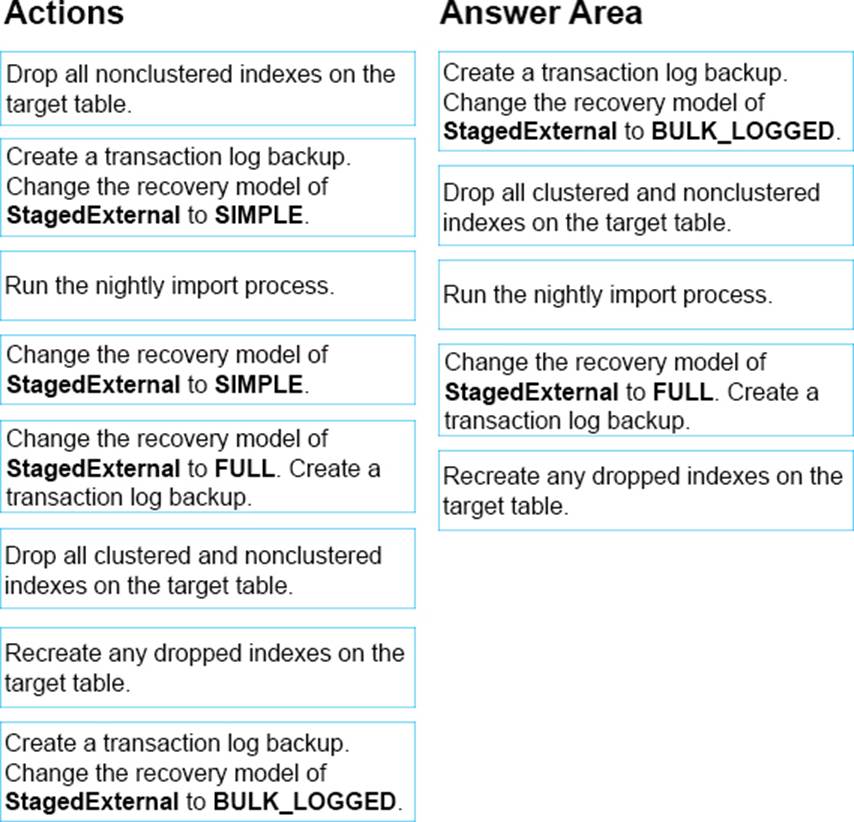This screenshot has width=854, height=822.
Task: Choose 'Drop all clustered and nonclustered indexes' in Actions
Action: pyautogui.click(x=207, y=569)
